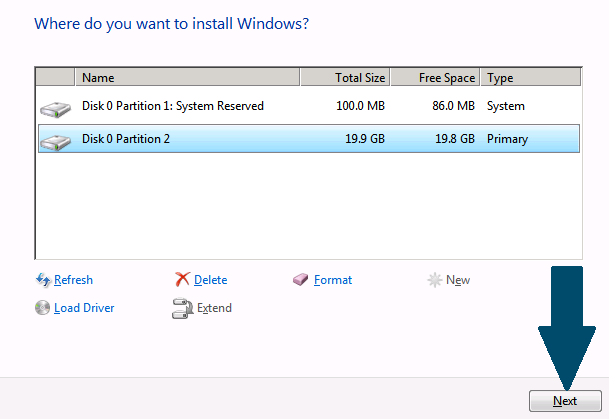
Task: Click the Refresh arrows icon
Action: 43,280
